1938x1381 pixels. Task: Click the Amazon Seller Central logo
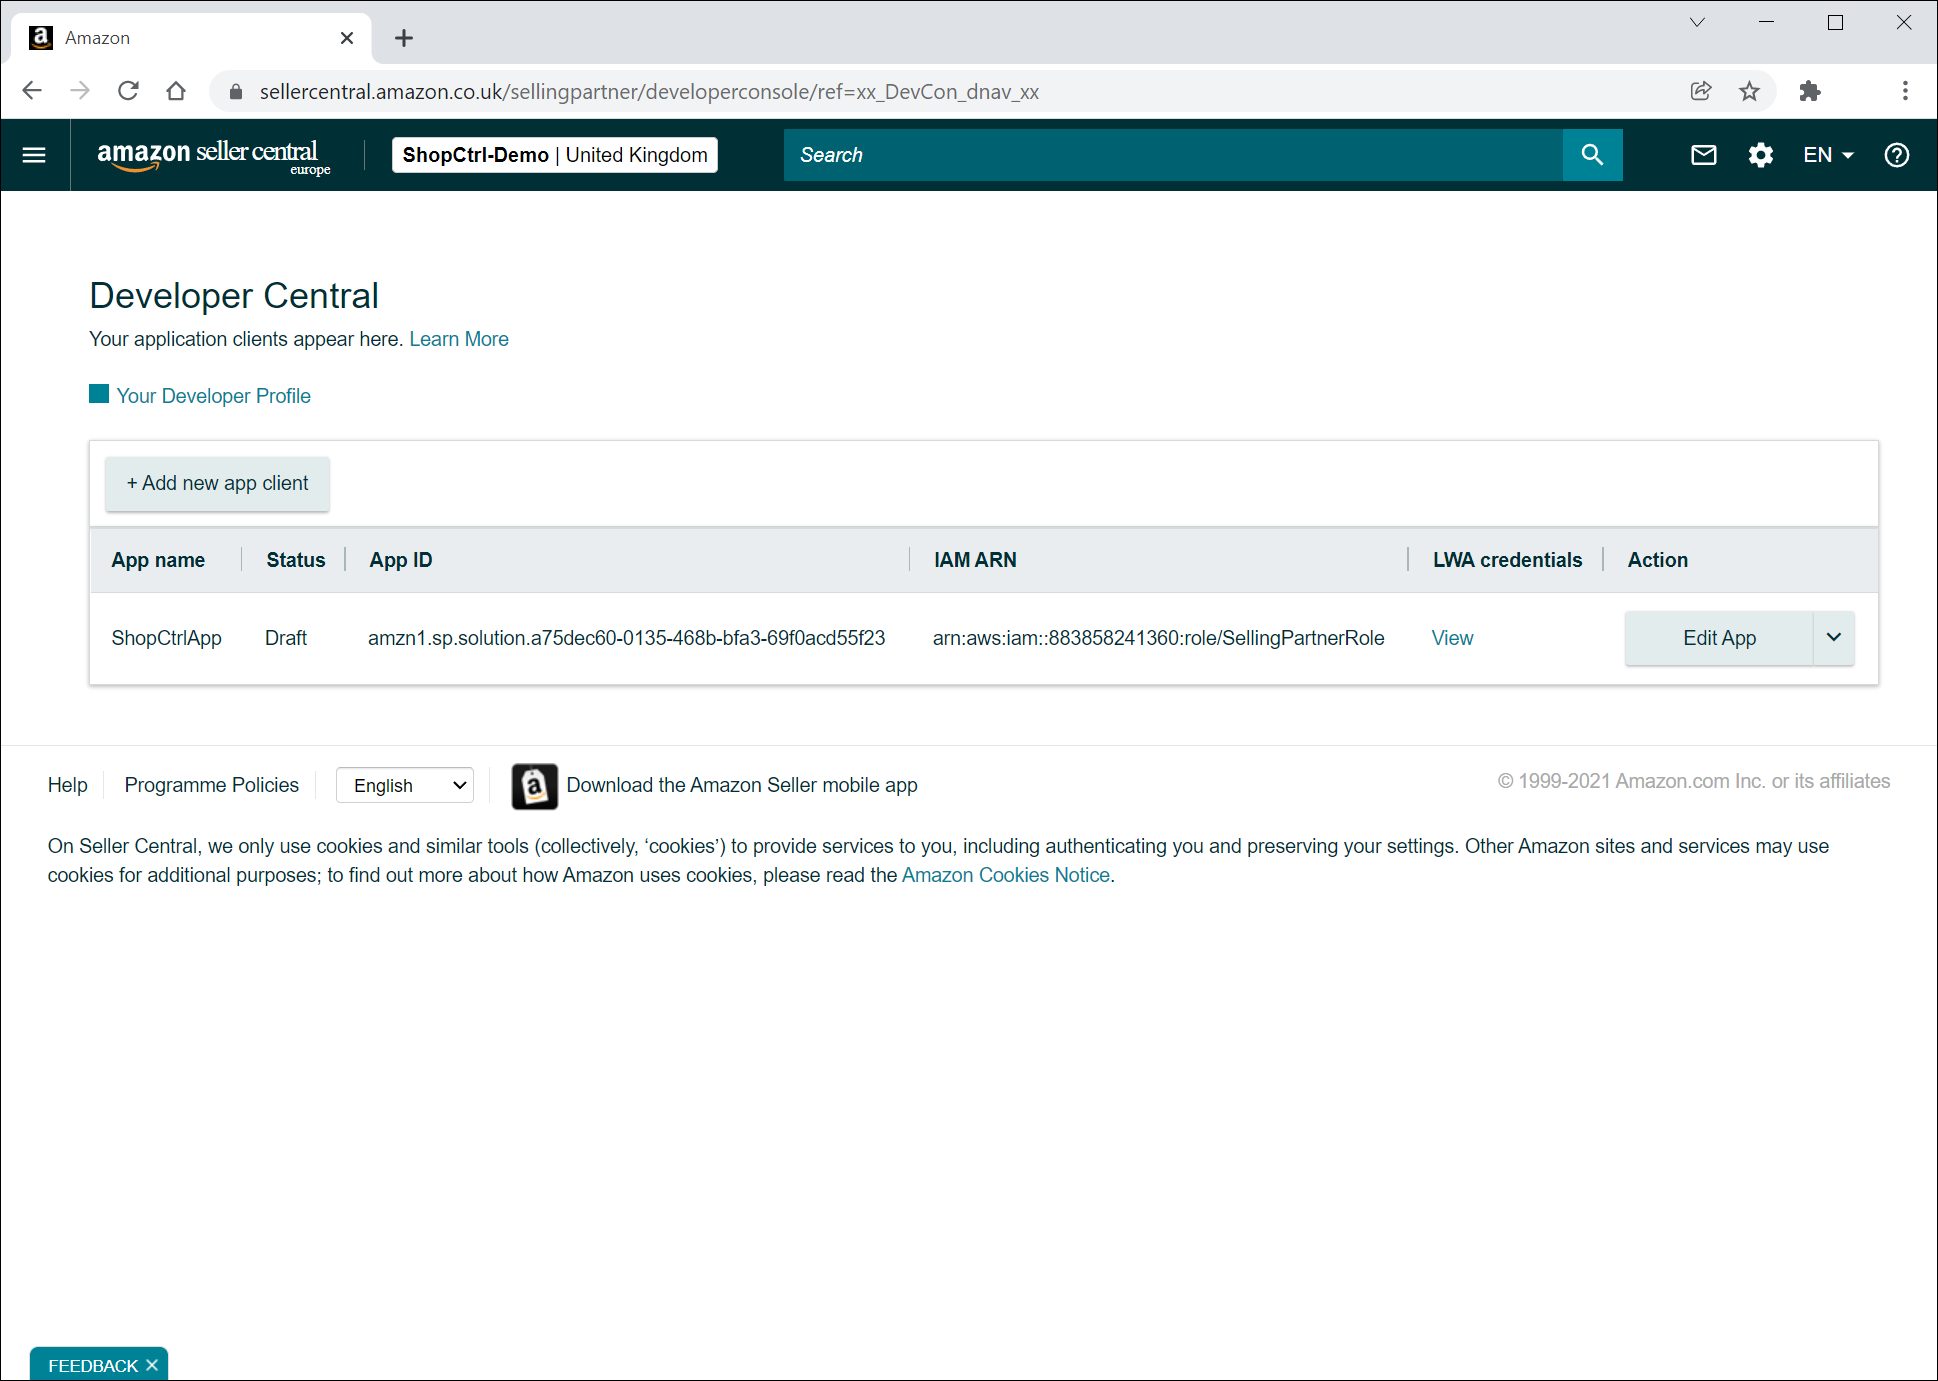[213, 156]
